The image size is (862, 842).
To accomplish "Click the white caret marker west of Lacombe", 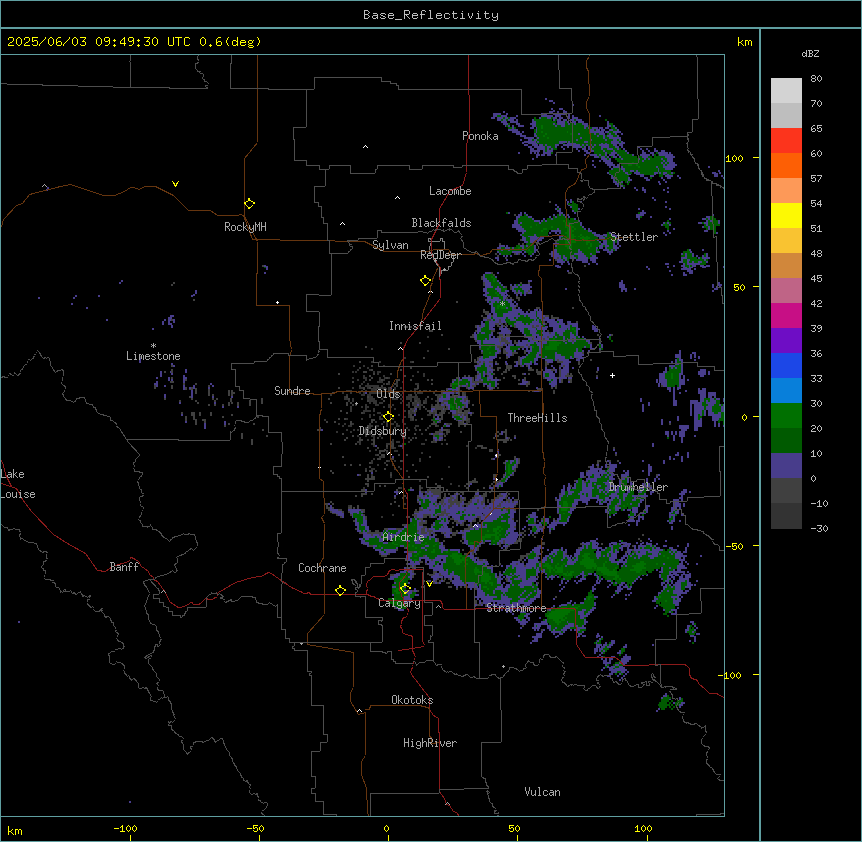I will tap(397, 198).
